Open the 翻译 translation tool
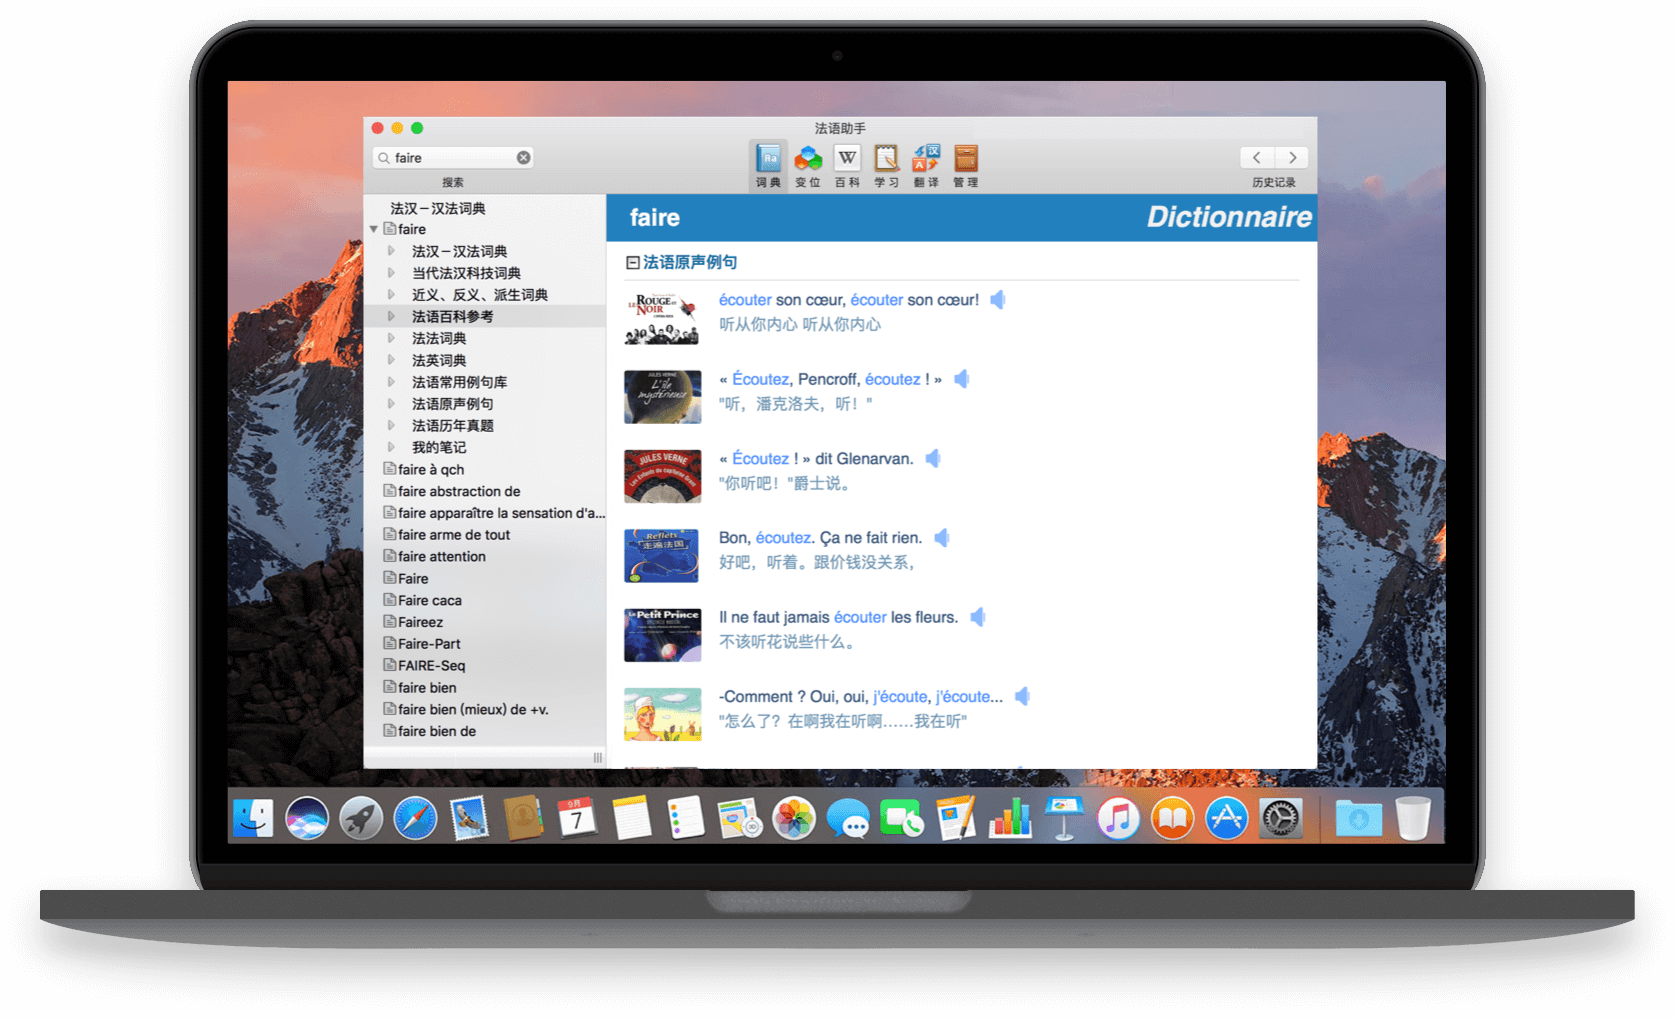 coord(926,163)
